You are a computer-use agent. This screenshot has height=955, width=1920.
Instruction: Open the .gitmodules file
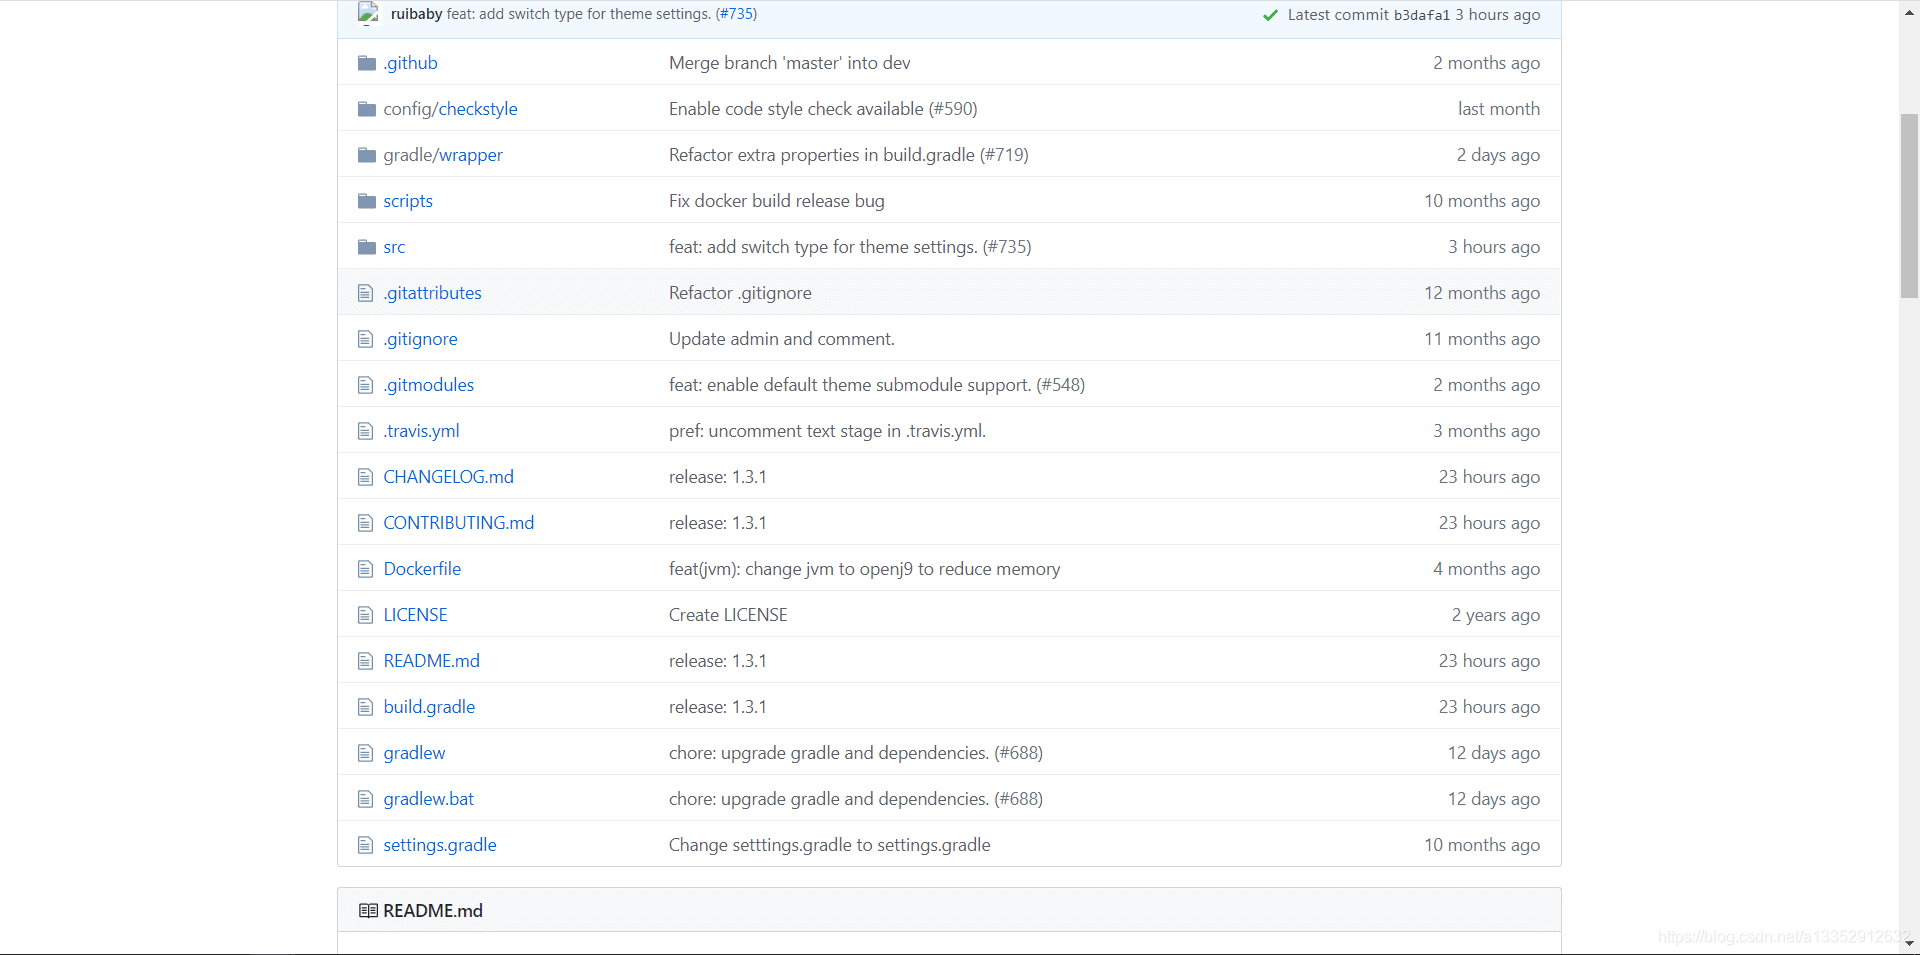pyautogui.click(x=428, y=385)
